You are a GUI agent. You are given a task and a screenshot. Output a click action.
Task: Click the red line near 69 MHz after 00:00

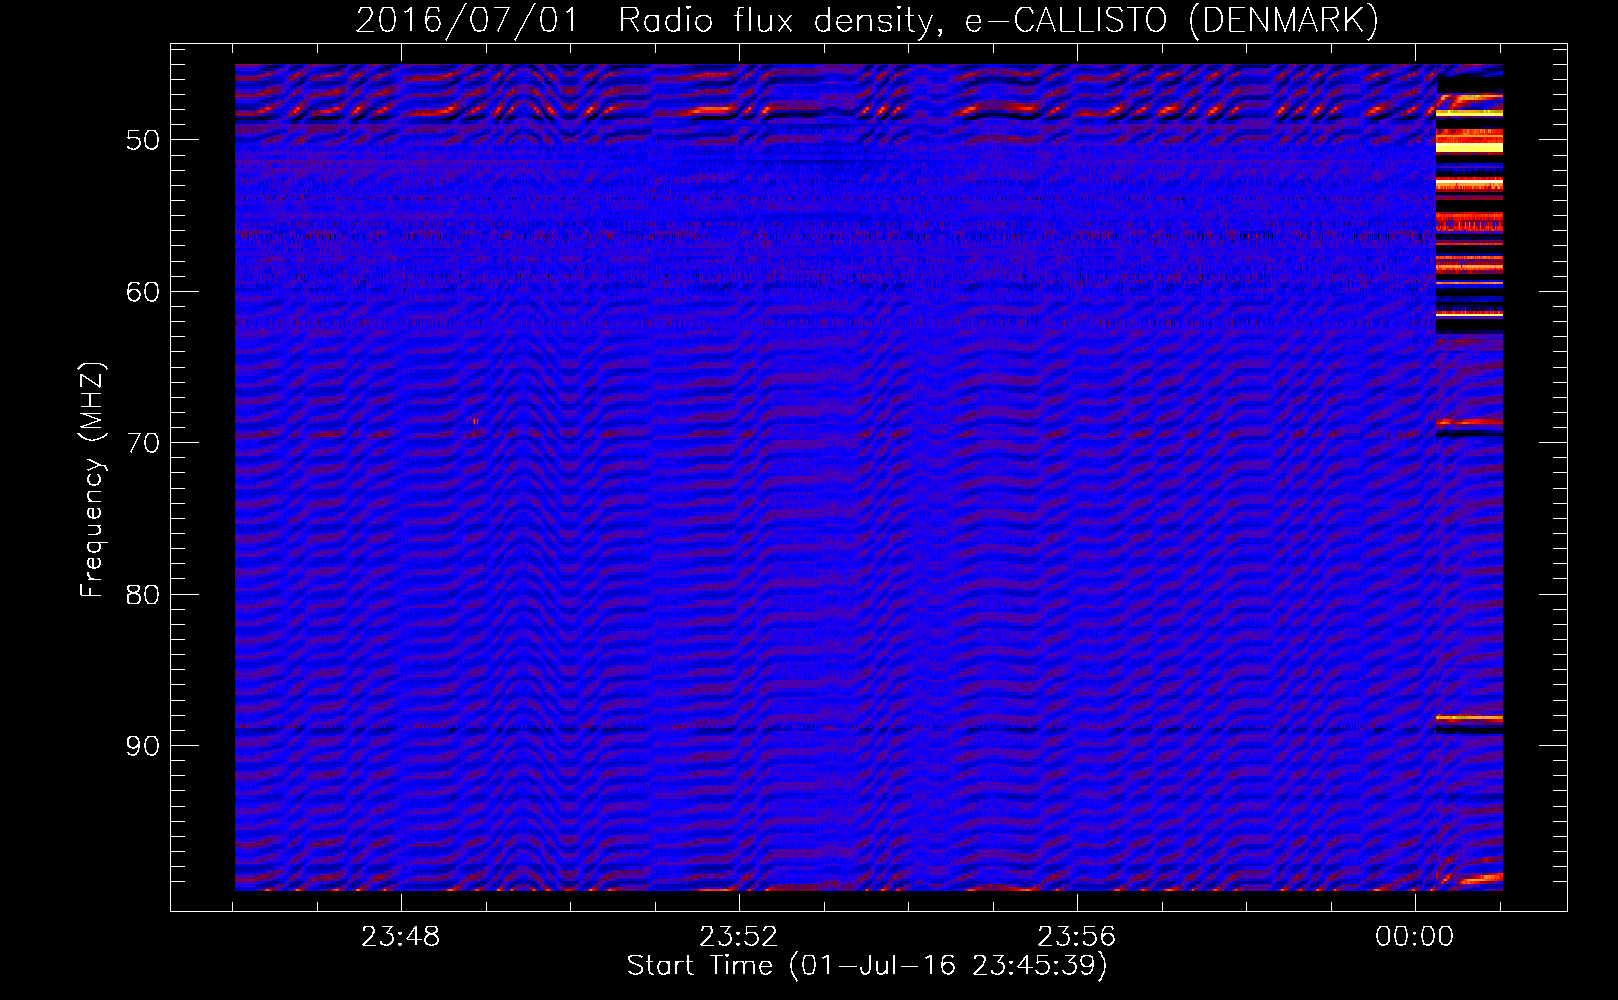[x=1469, y=422]
